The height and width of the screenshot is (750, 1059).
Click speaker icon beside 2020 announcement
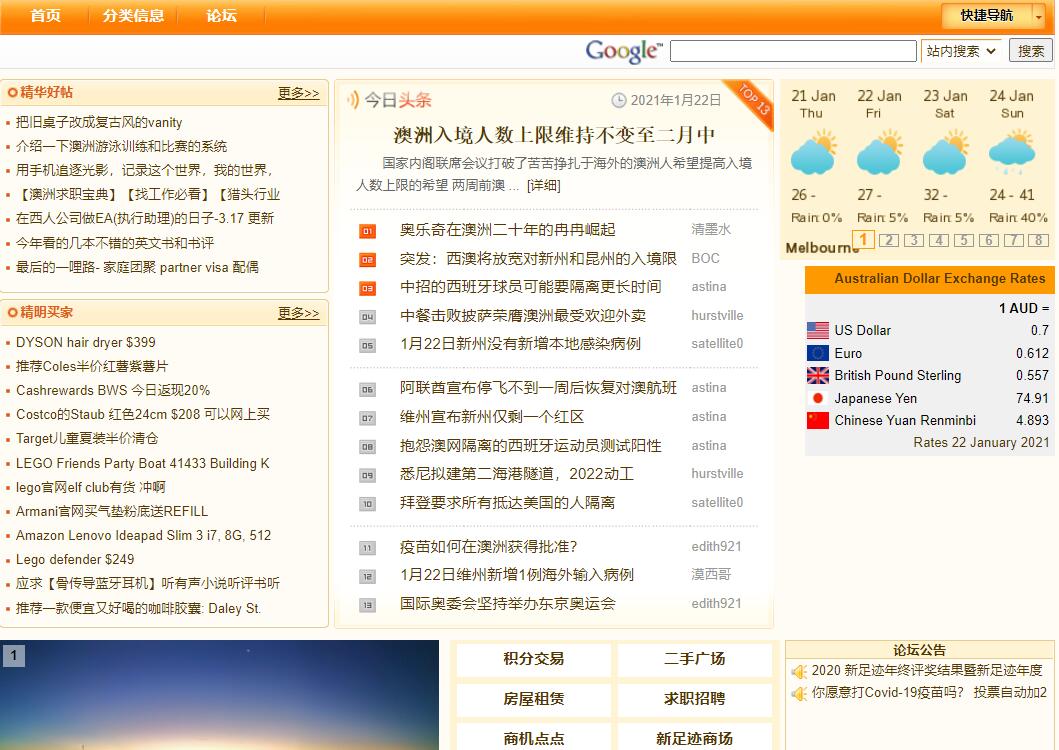tap(799, 671)
